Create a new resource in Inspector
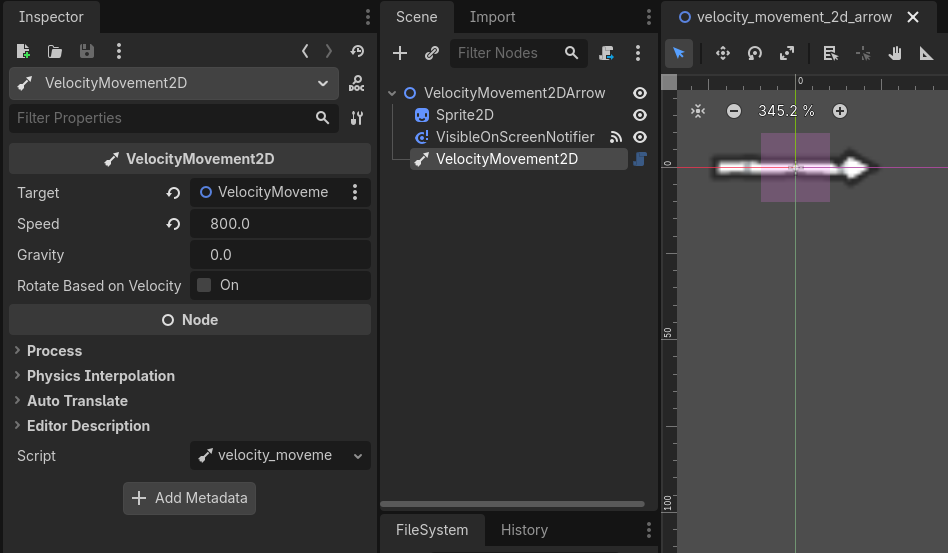Viewport: 948px width, 553px height. (23, 51)
